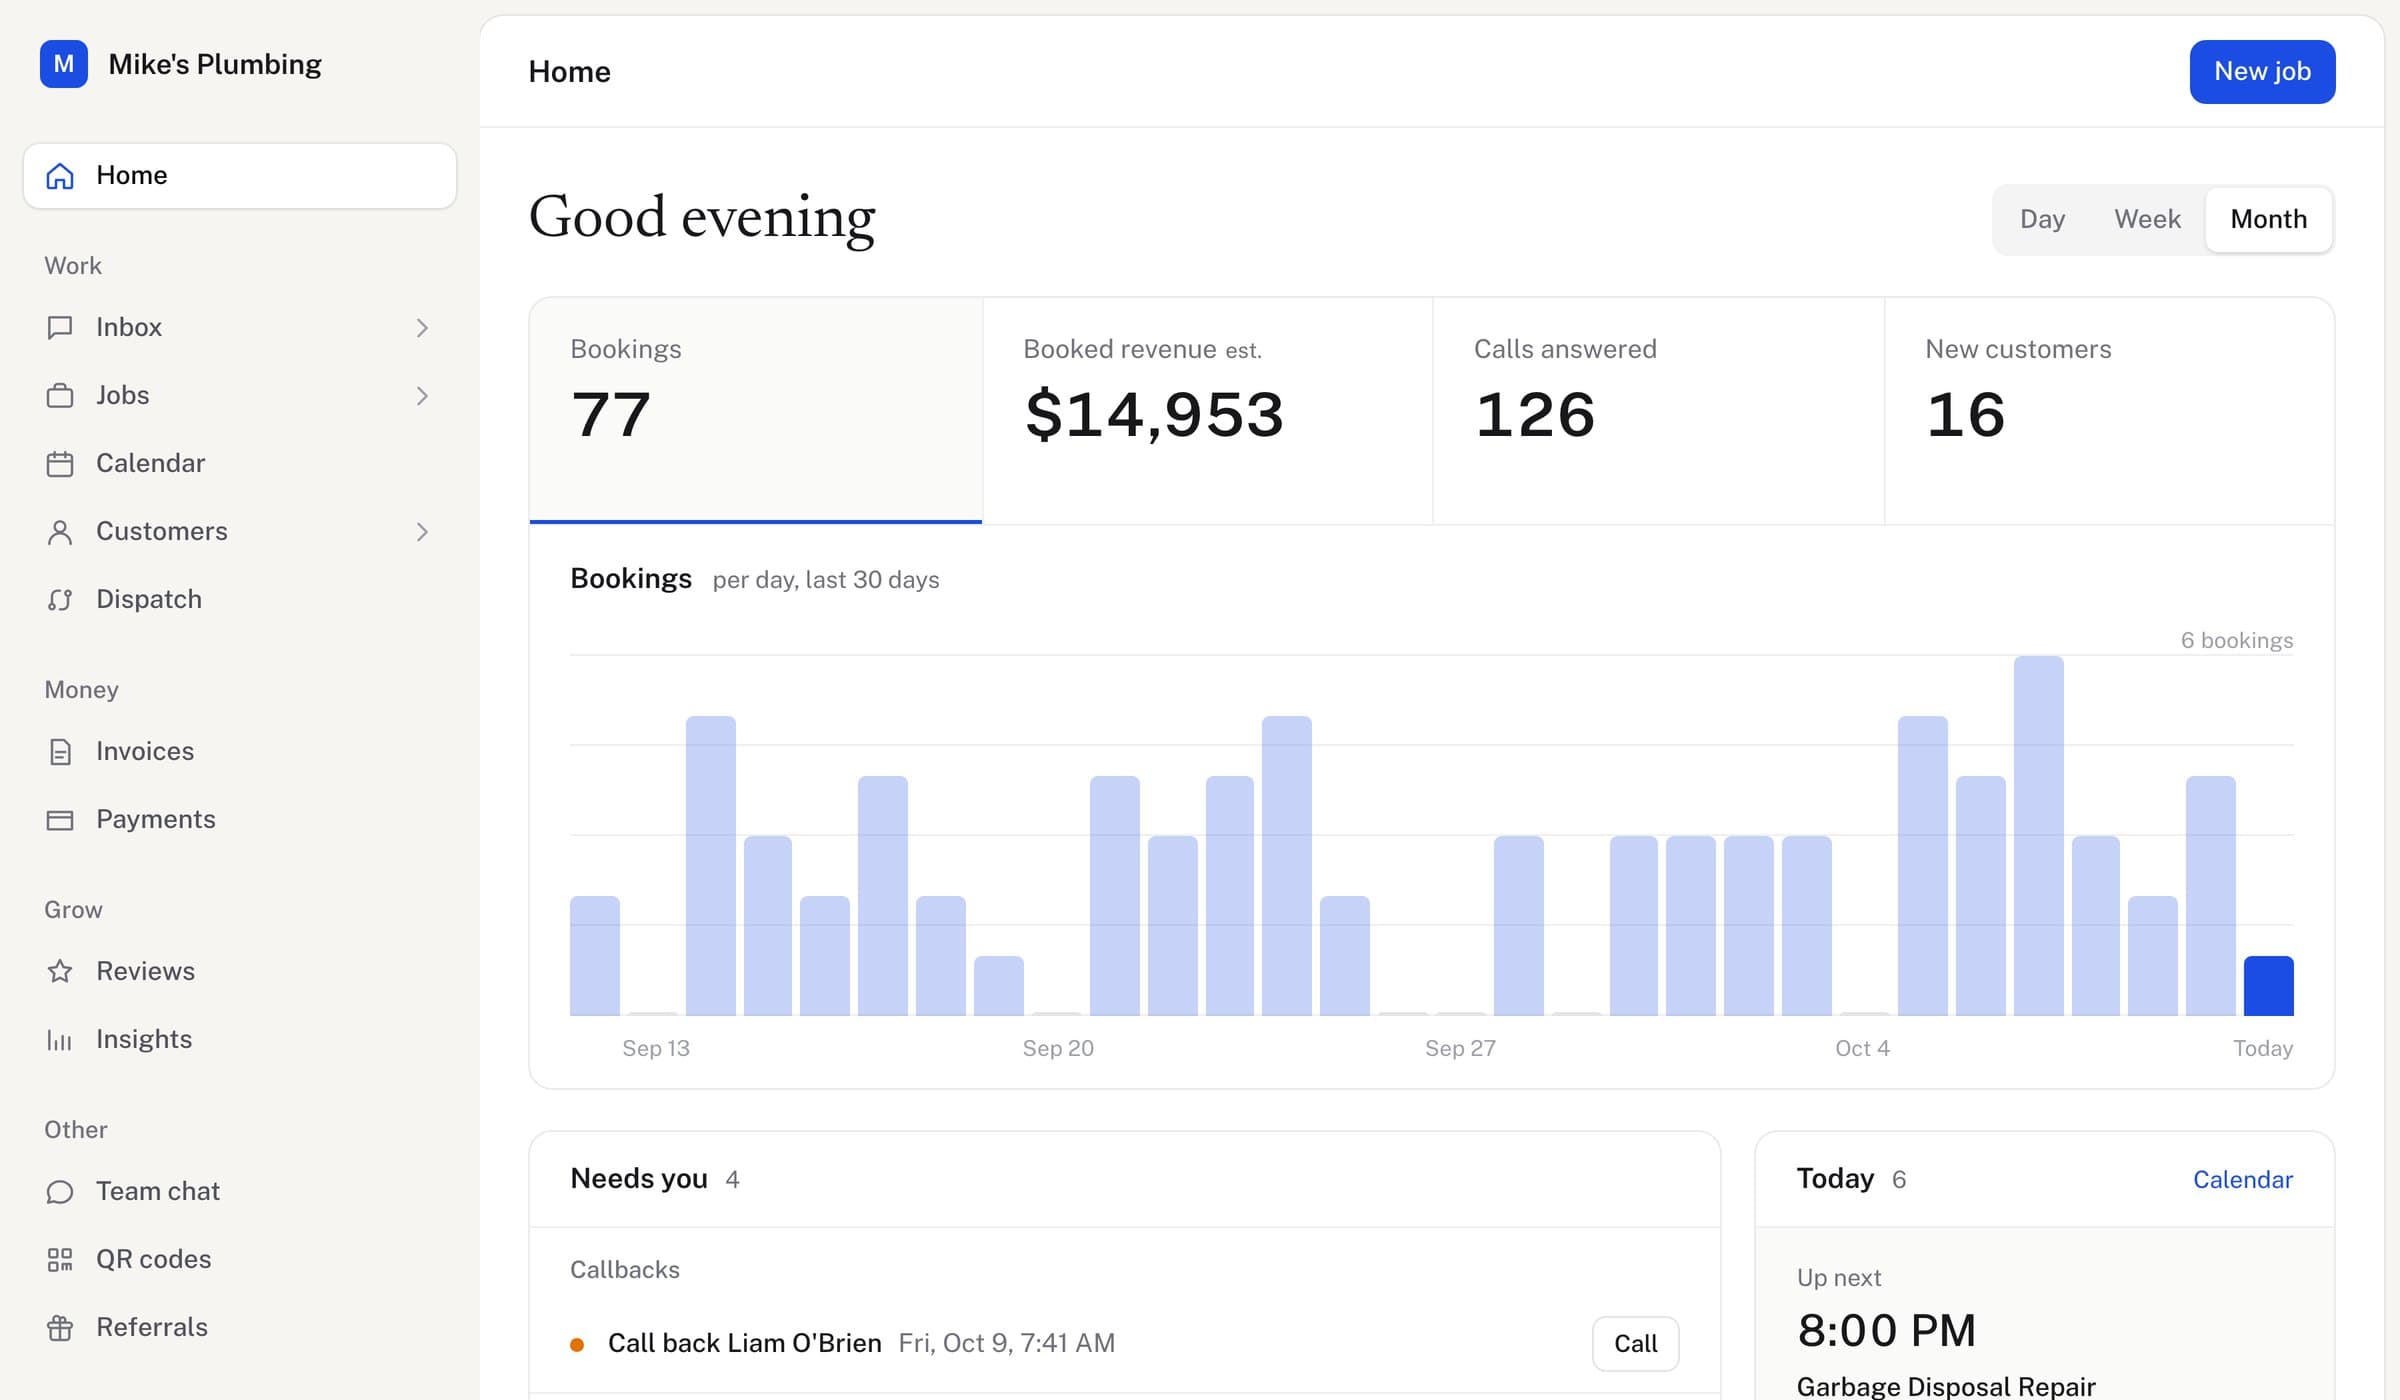Select the Booked revenue metric tab

pyautogui.click(x=1208, y=410)
